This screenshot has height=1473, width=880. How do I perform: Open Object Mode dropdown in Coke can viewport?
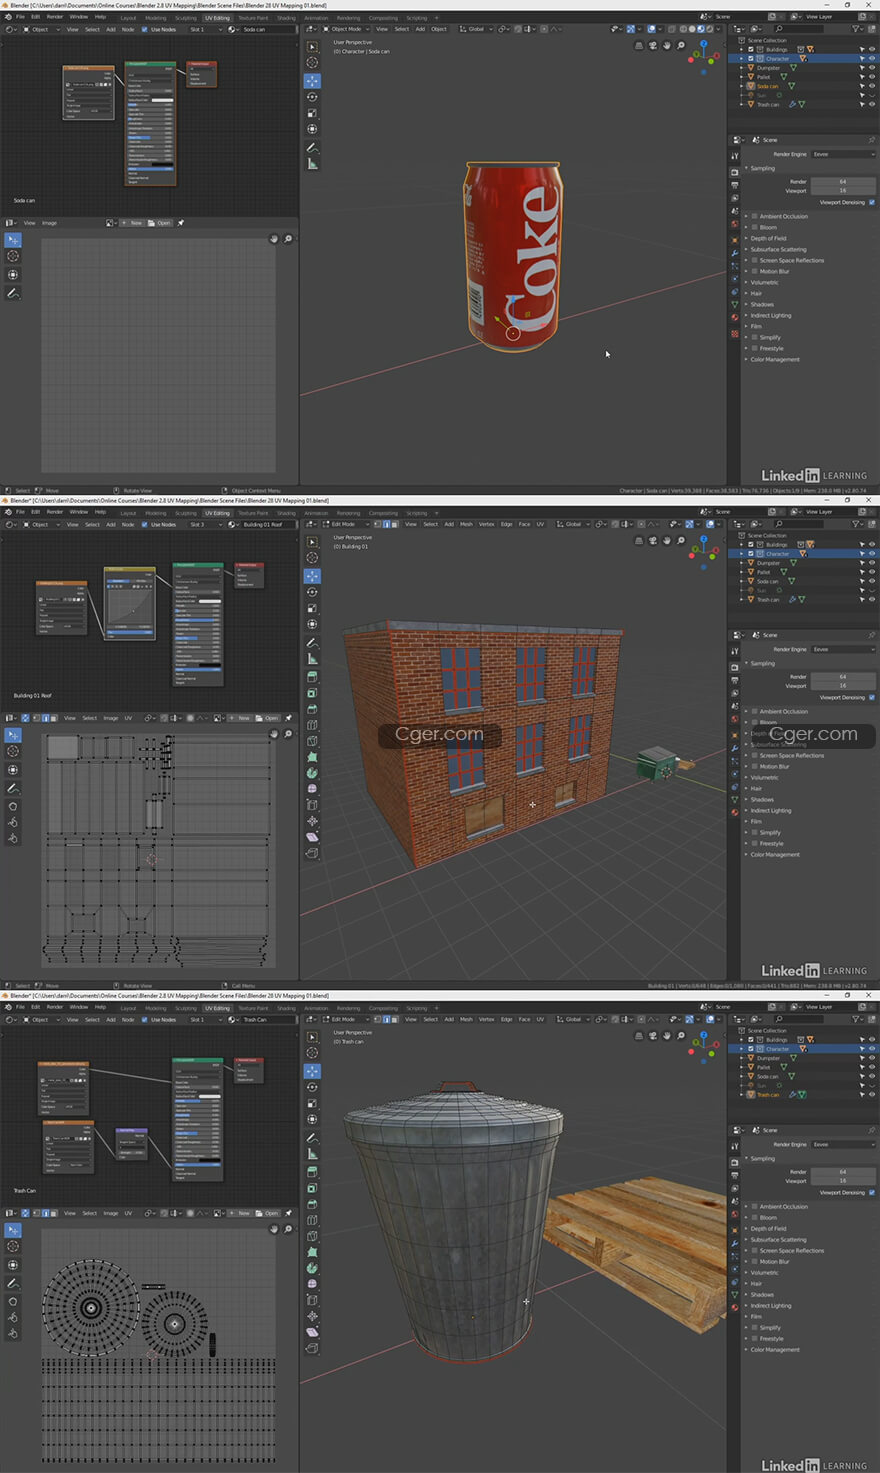coord(344,29)
